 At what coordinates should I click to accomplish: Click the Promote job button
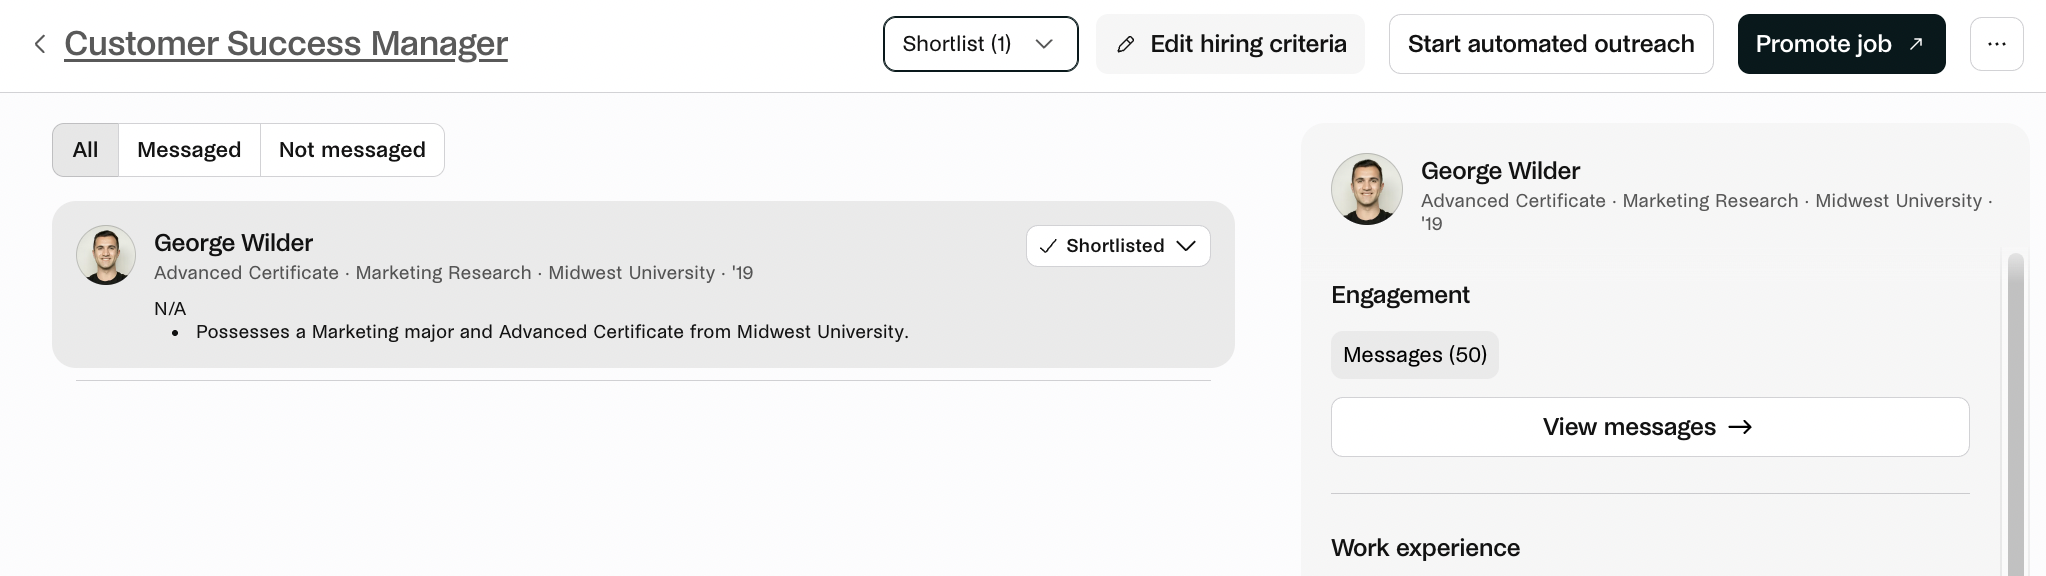coord(1841,44)
